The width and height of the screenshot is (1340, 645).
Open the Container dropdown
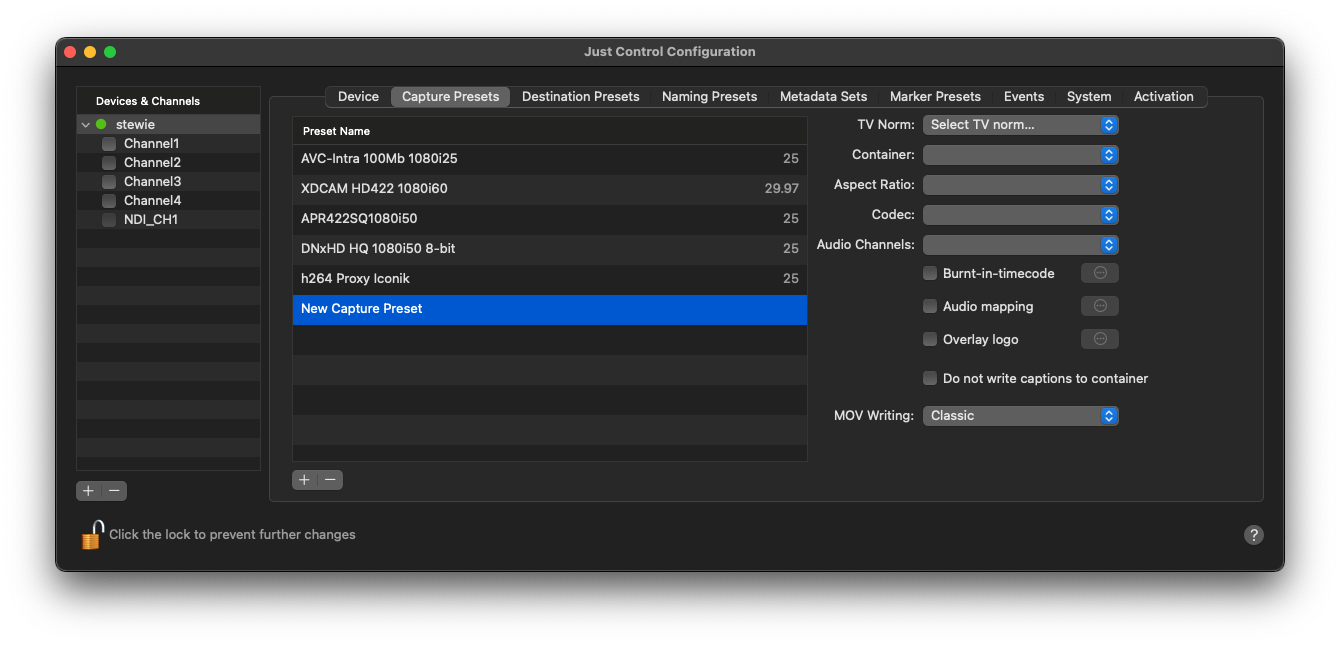click(x=1020, y=155)
